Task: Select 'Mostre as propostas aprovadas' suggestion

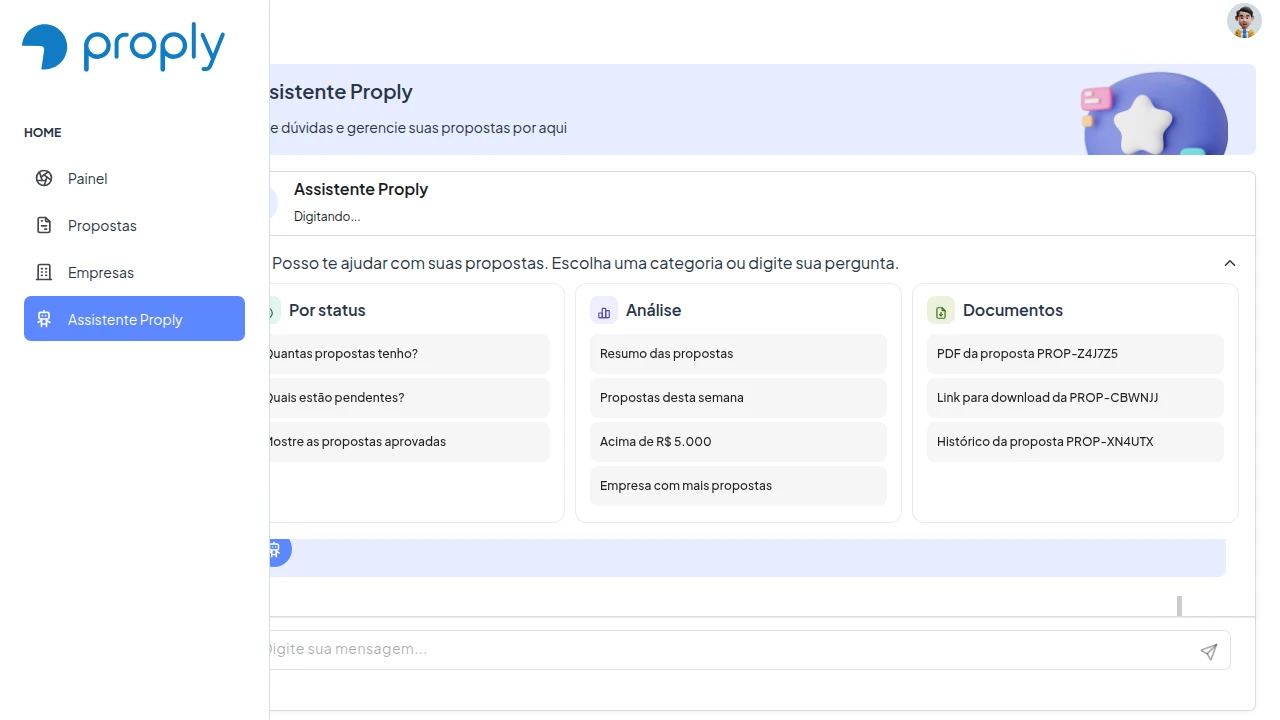Action: tap(409, 442)
